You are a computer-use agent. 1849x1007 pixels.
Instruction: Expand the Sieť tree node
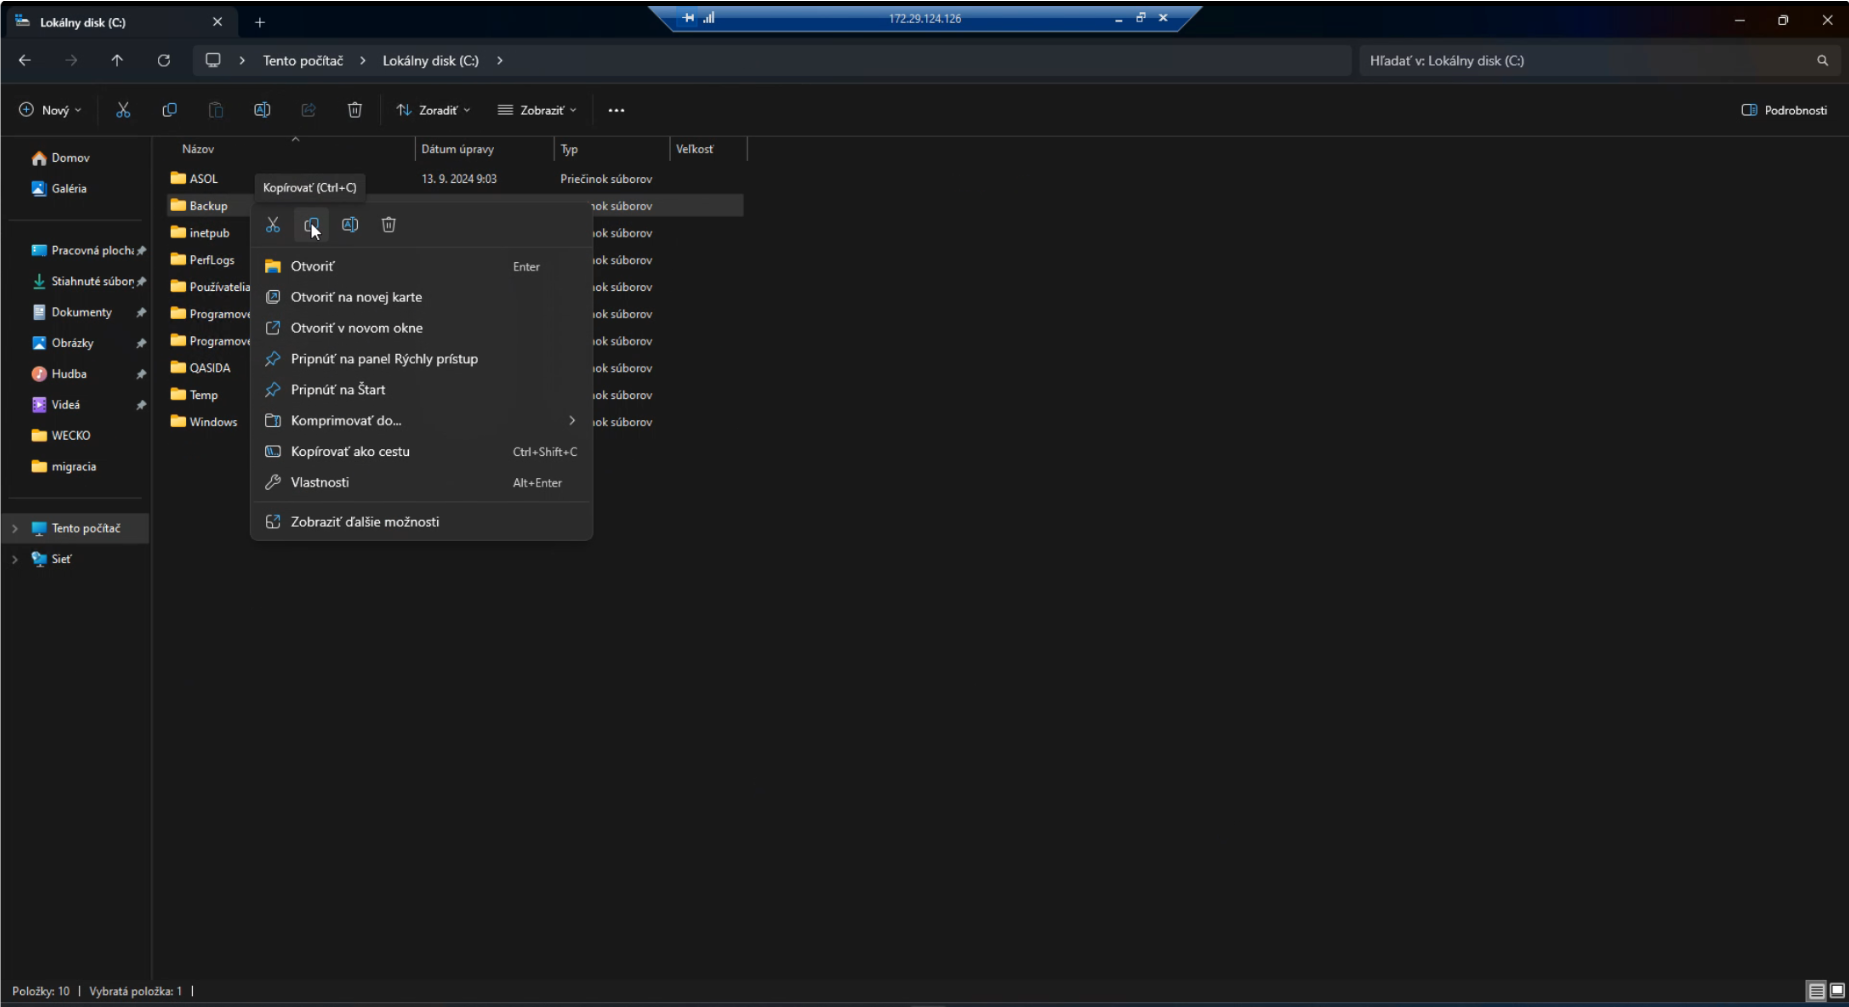click(x=15, y=559)
